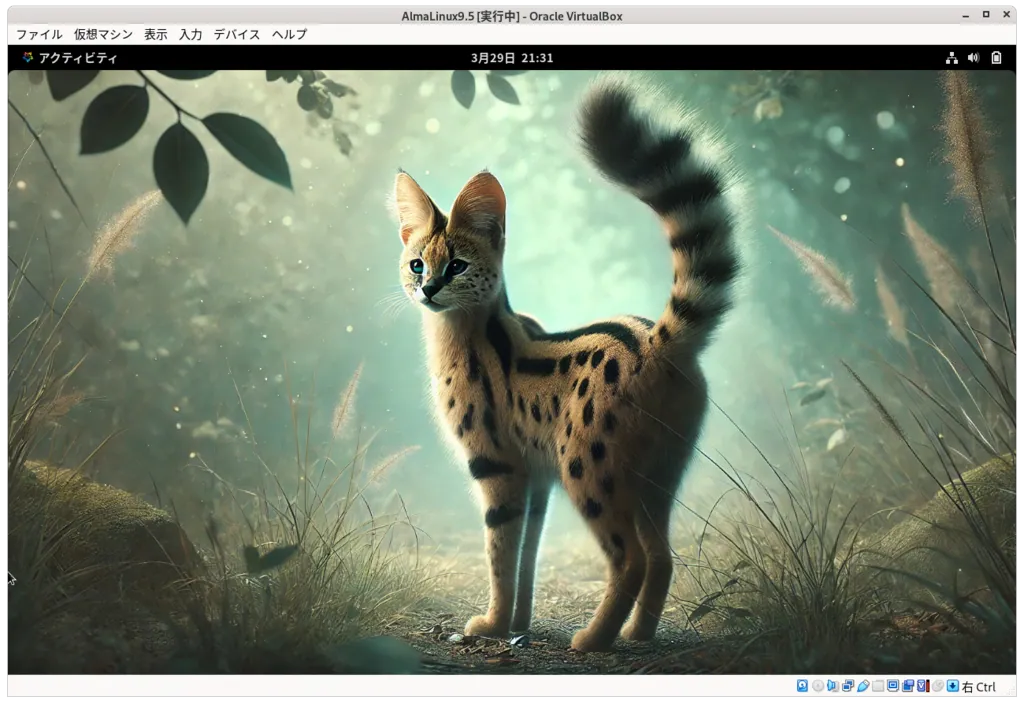Click the display status icon
Image resolution: width=1024 pixels, height=704 pixels.
[893, 687]
